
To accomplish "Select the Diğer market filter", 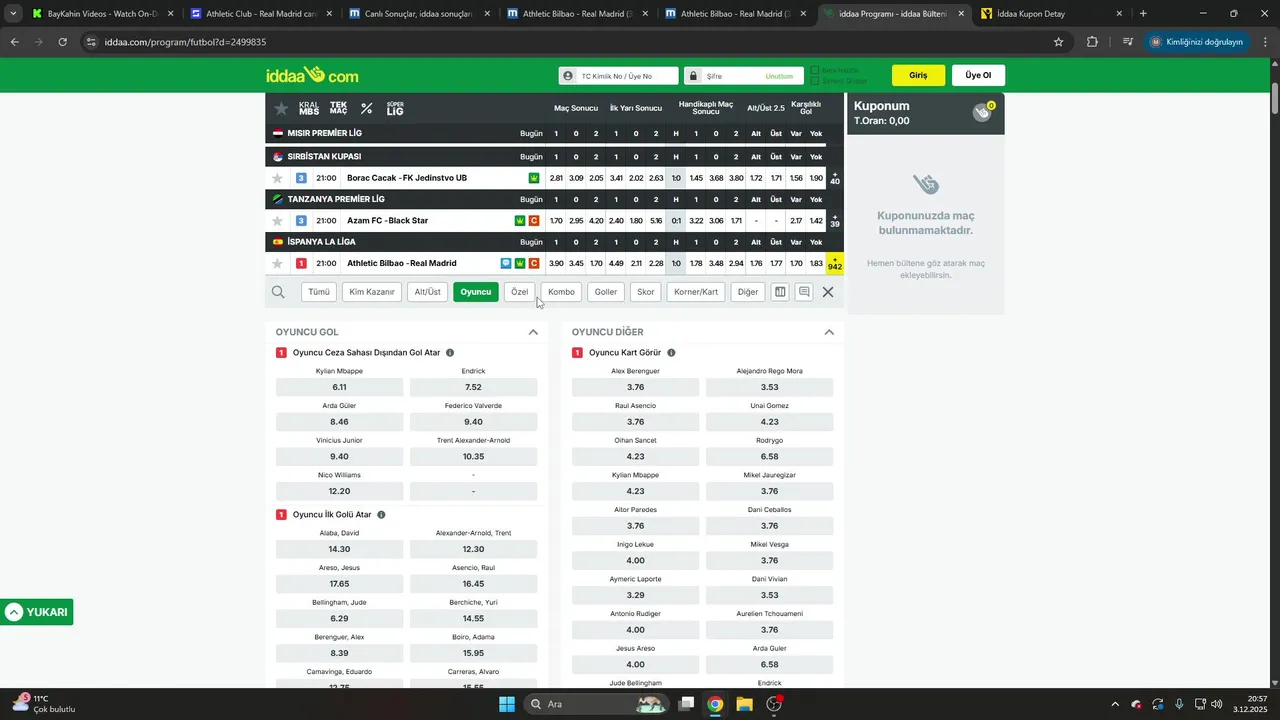I will coord(748,292).
